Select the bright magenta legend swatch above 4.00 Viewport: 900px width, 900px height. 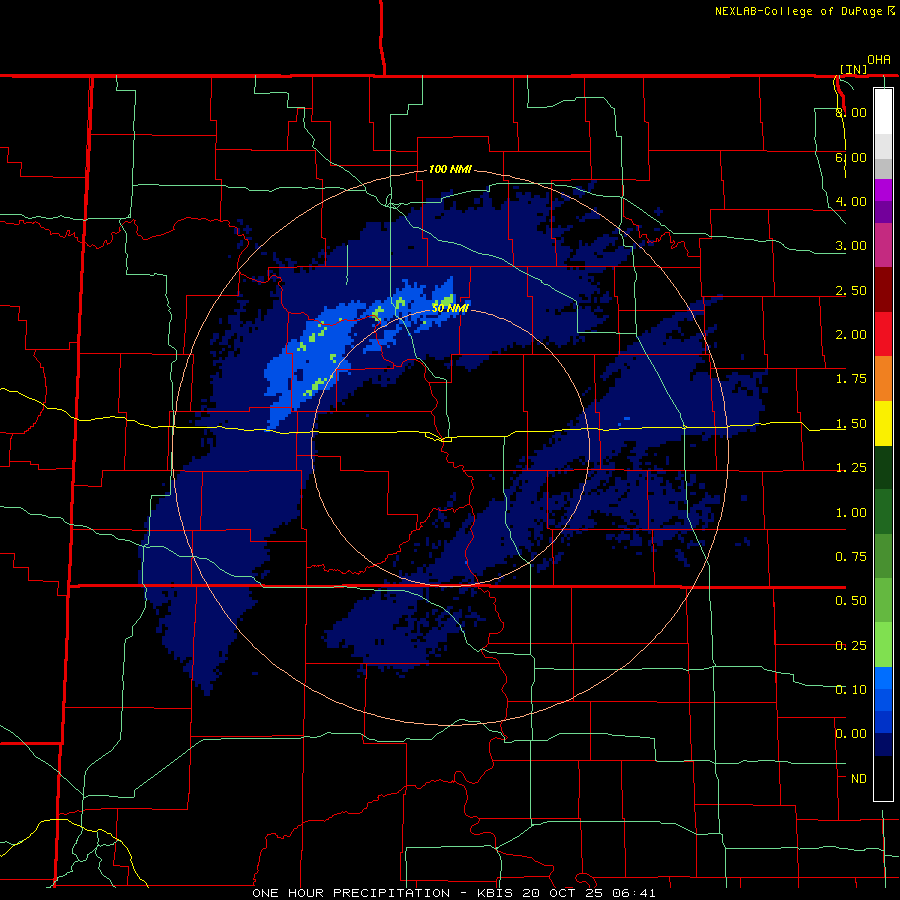pyautogui.click(x=883, y=190)
